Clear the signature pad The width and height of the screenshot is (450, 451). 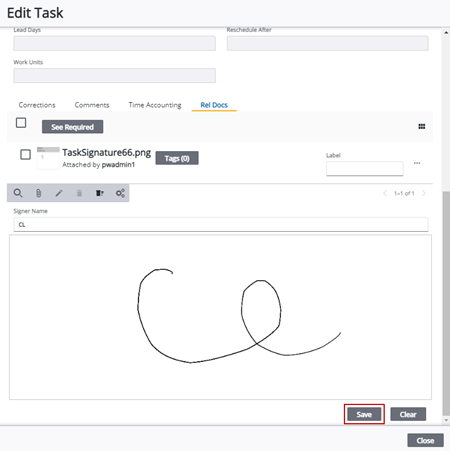coord(408,414)
